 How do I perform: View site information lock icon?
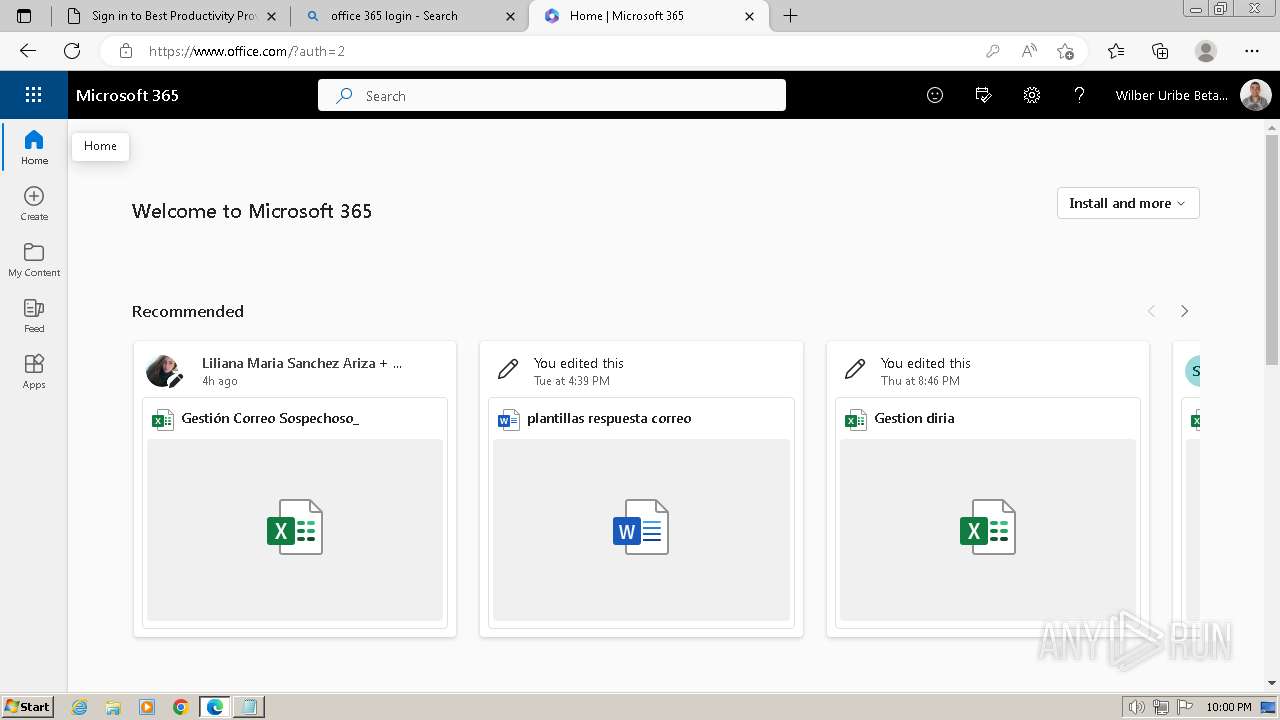(x=125, y=51)
